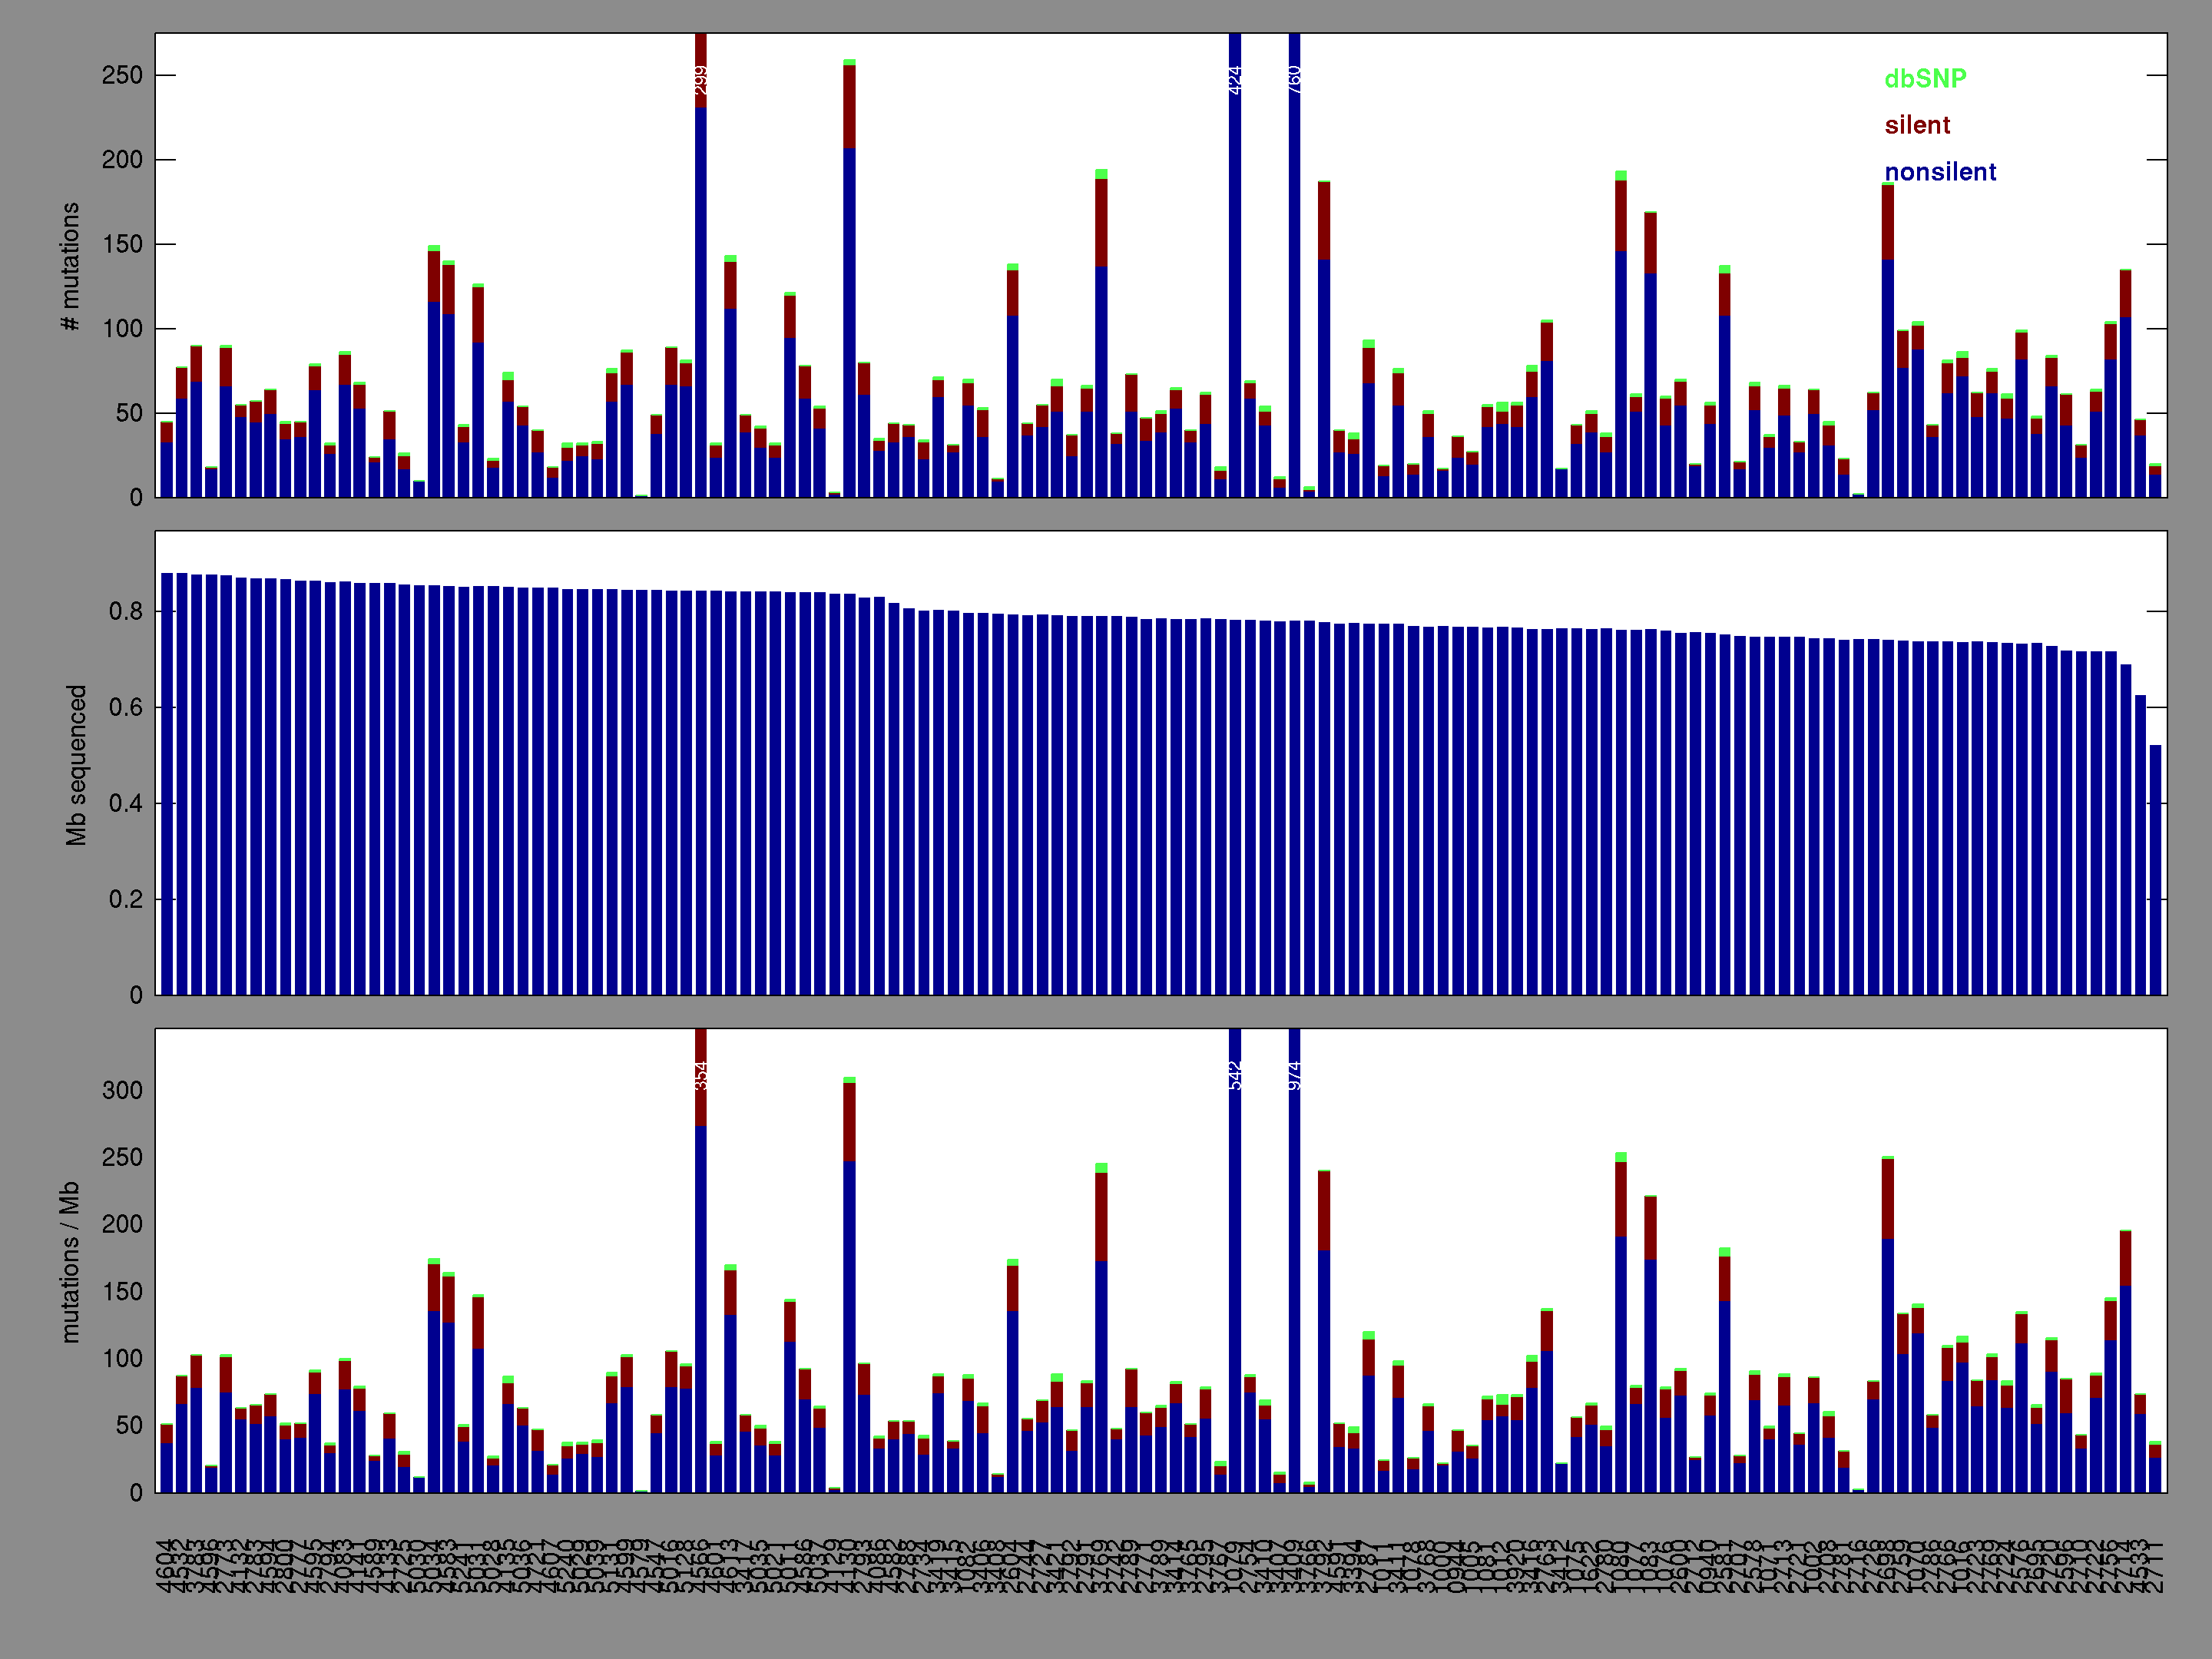Click the 760 annotation on top chart bar
This screenshot has height=1659, width=2212.
1294,80
